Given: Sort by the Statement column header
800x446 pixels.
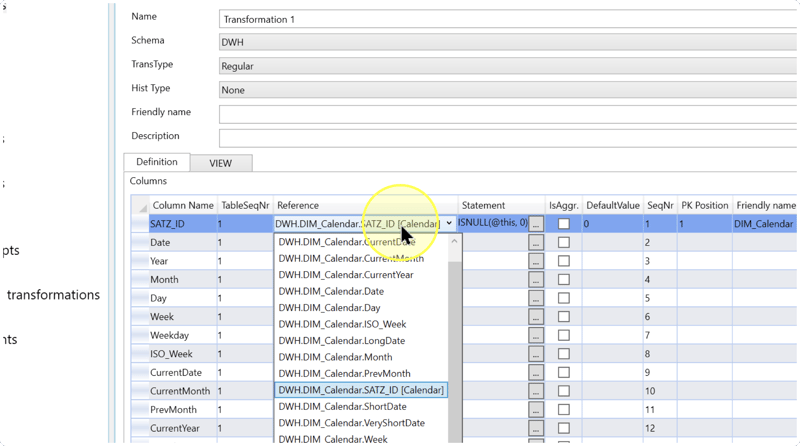Looking at the screenshot, I should click(502, 205).
